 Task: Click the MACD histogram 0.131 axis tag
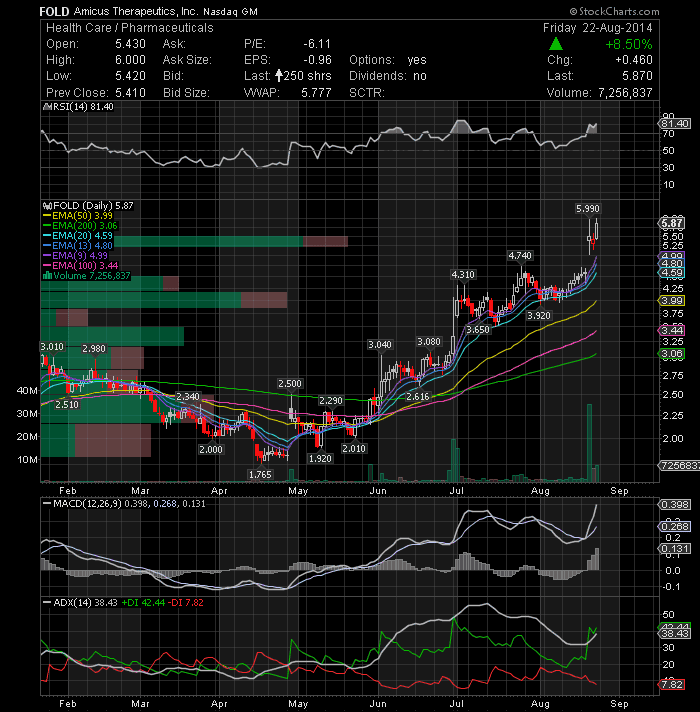click(675, 549)
